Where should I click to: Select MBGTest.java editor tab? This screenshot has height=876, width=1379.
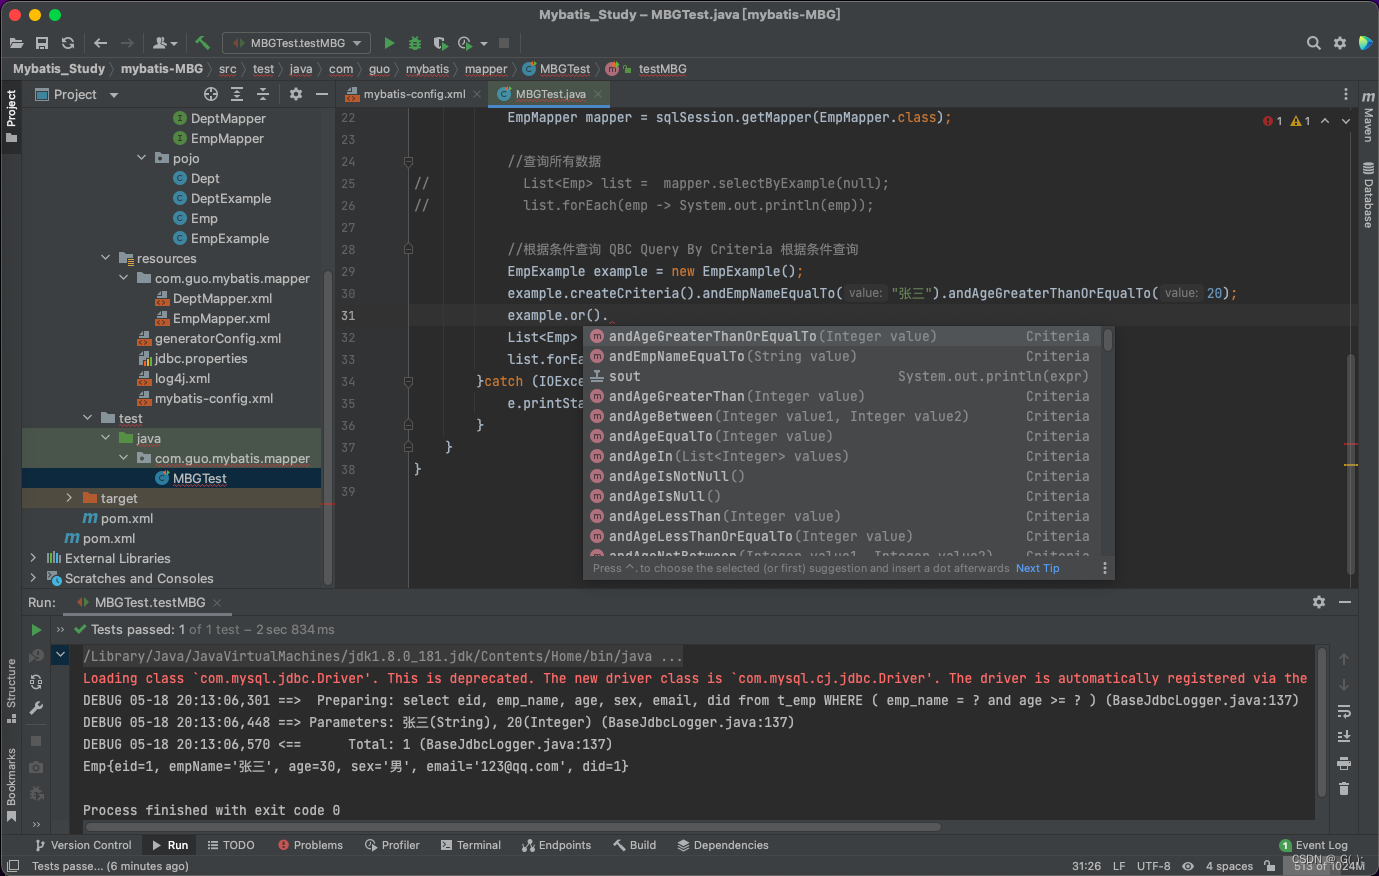(550, 94)
